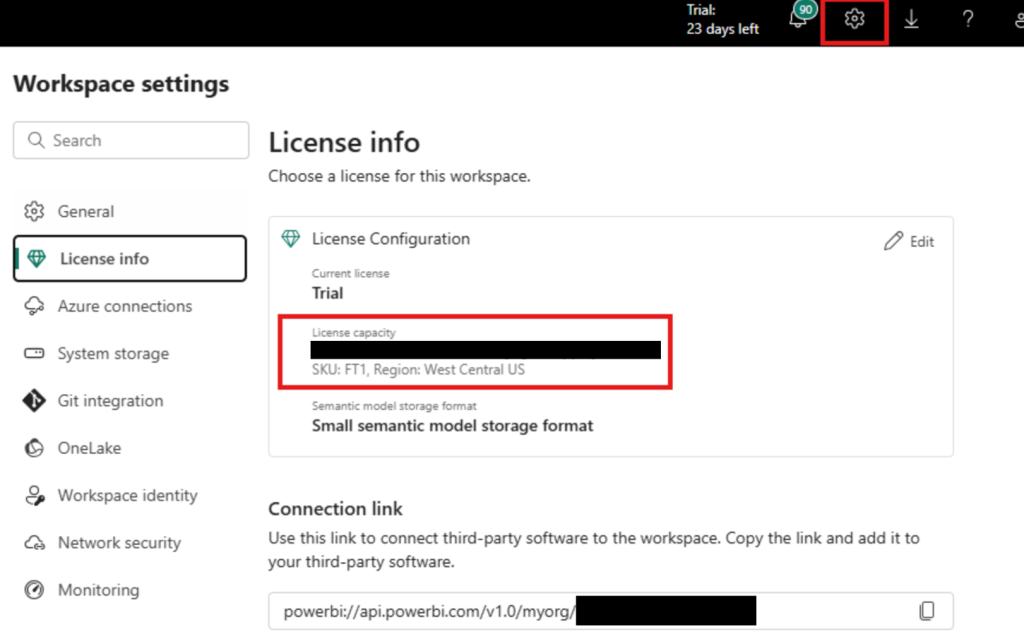
Task: Open the help question mark icon
Action: [x=968, y=19]
